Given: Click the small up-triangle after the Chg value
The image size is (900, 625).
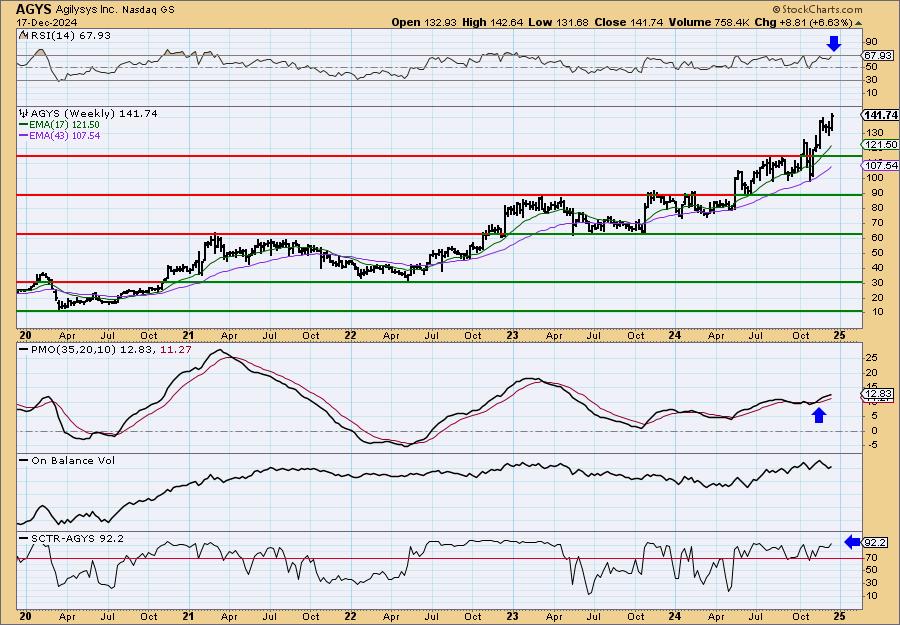Looking at the screenshot, I should point(858,23).
